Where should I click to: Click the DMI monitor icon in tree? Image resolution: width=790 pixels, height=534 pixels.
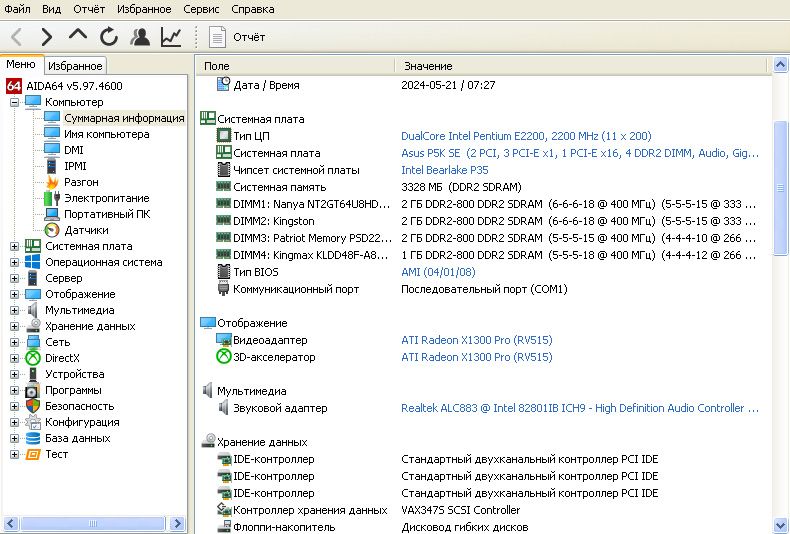[x=52, y=150]
